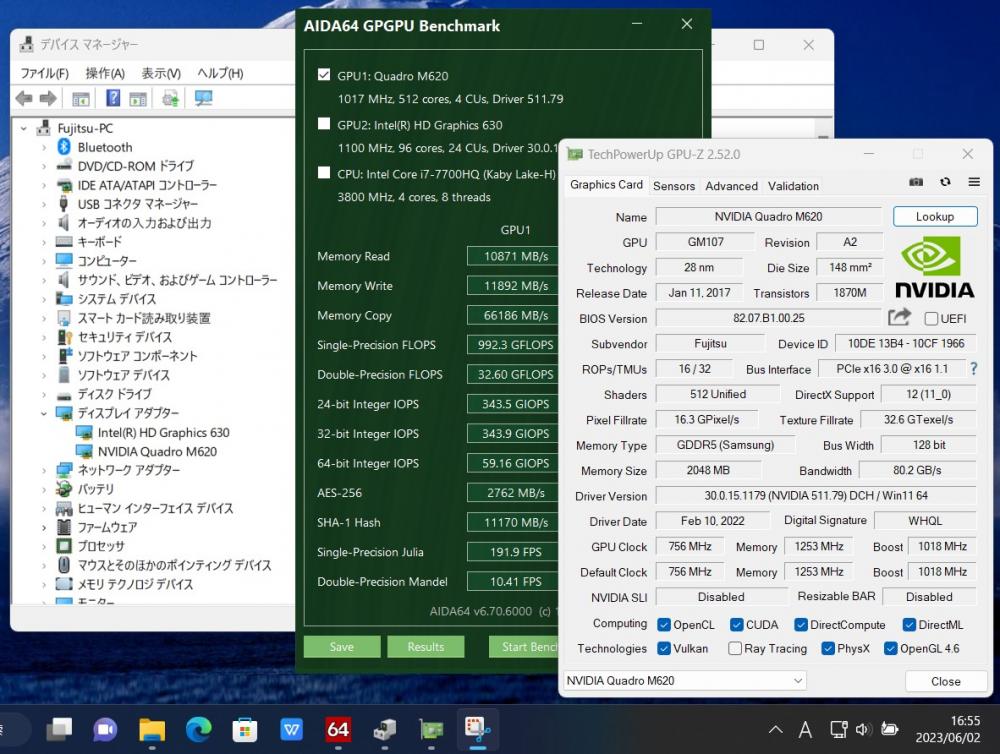This screenshot has width=1000, height=754.
Task: Expand the プロセッサ node
Action: (x=44, y=547)
